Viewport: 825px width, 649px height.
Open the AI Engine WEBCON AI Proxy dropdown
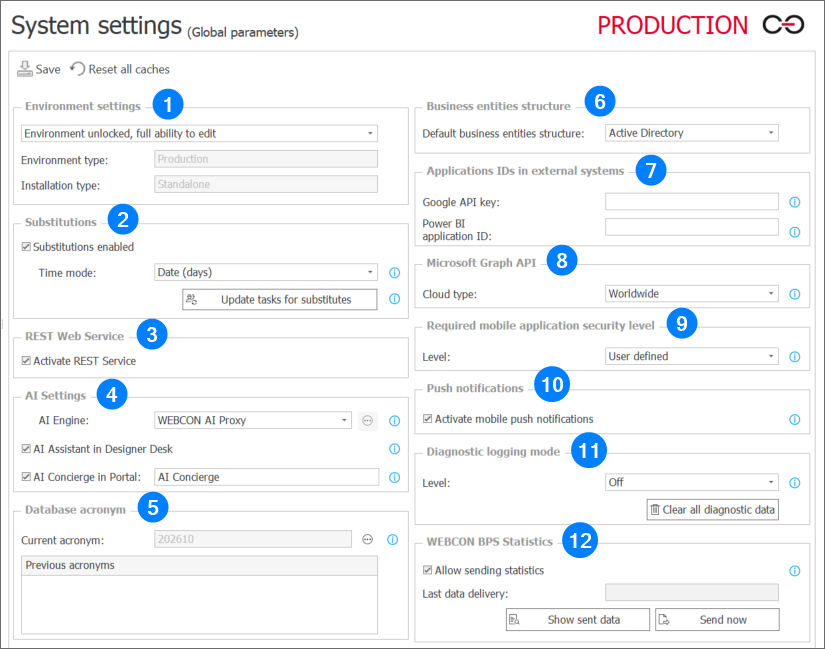pos(253,420)
